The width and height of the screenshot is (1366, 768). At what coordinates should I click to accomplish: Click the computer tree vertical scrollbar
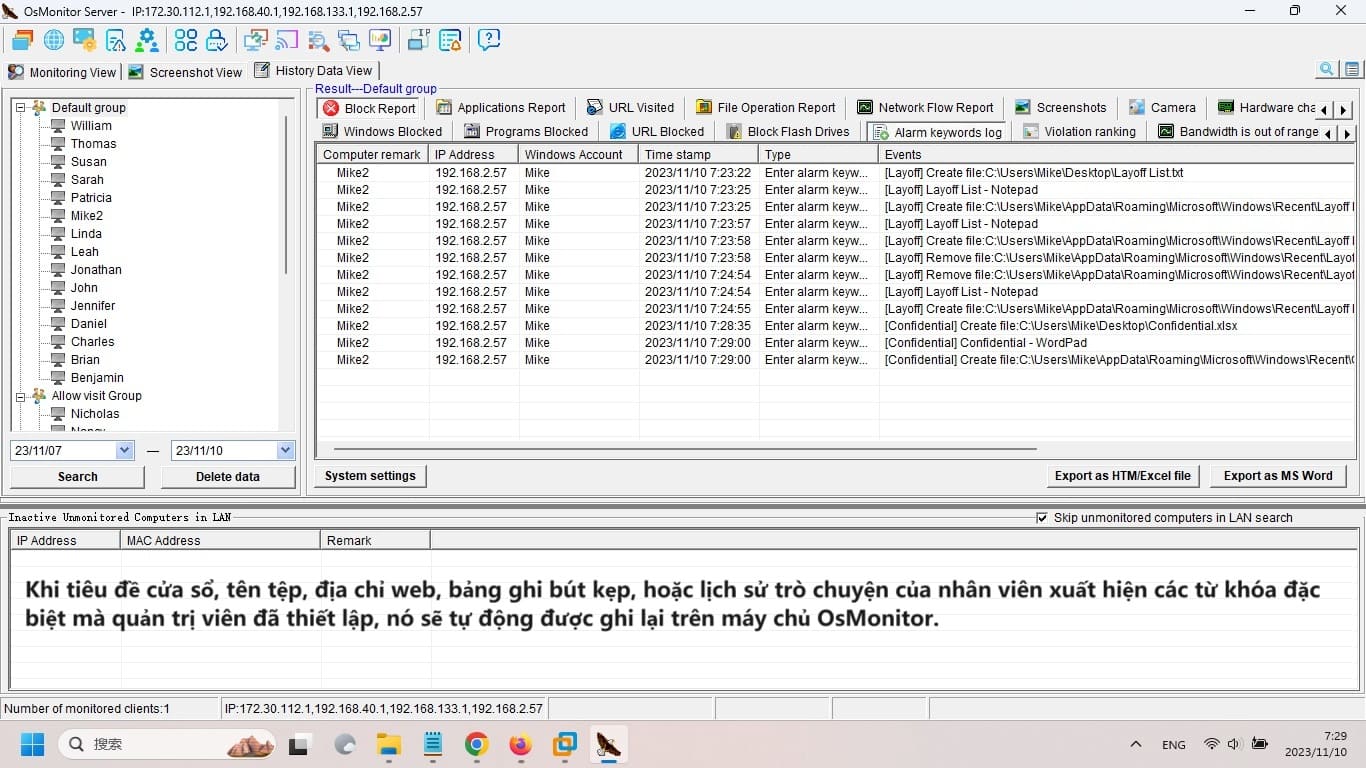(287, 195)
